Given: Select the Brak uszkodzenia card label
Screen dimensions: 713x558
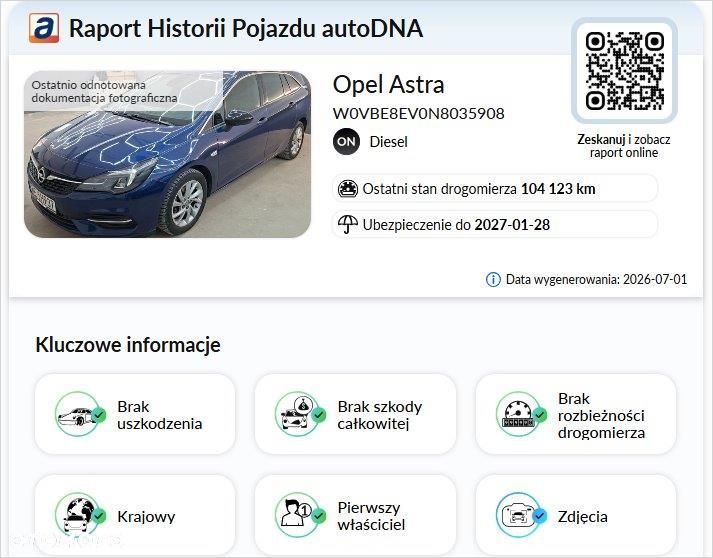Looking at the screenshot, I should [x=160, y=415].
